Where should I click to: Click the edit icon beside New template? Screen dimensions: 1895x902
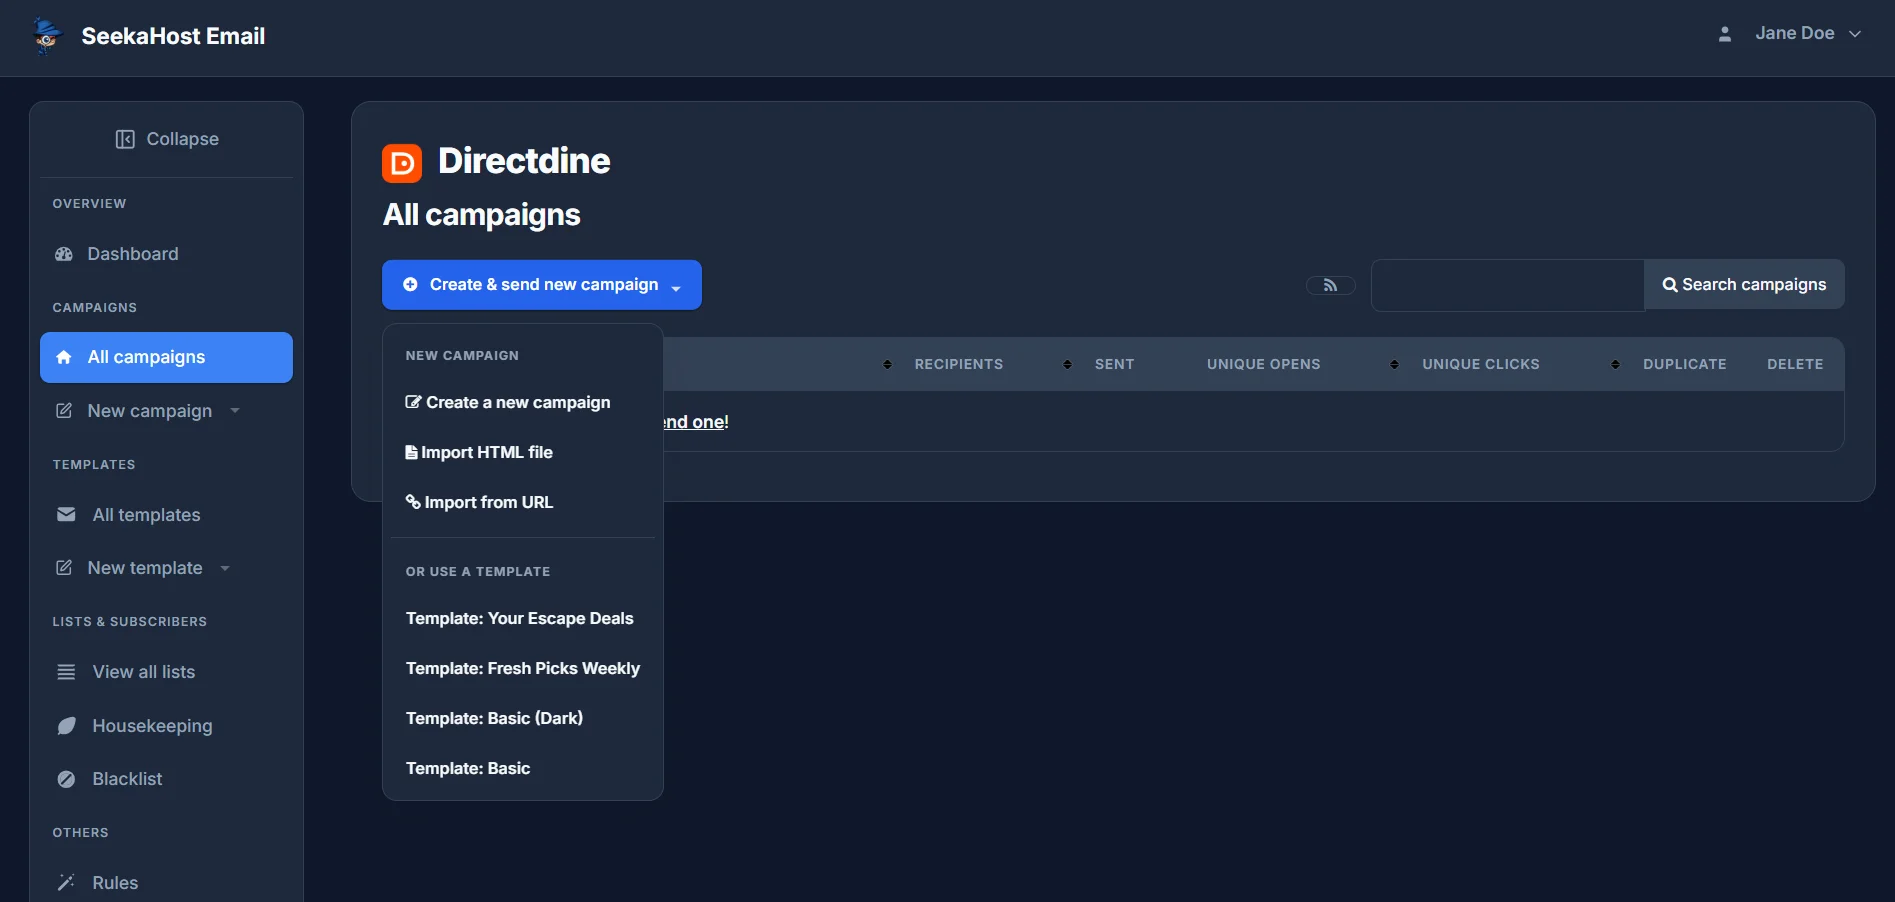pos(64,568)
